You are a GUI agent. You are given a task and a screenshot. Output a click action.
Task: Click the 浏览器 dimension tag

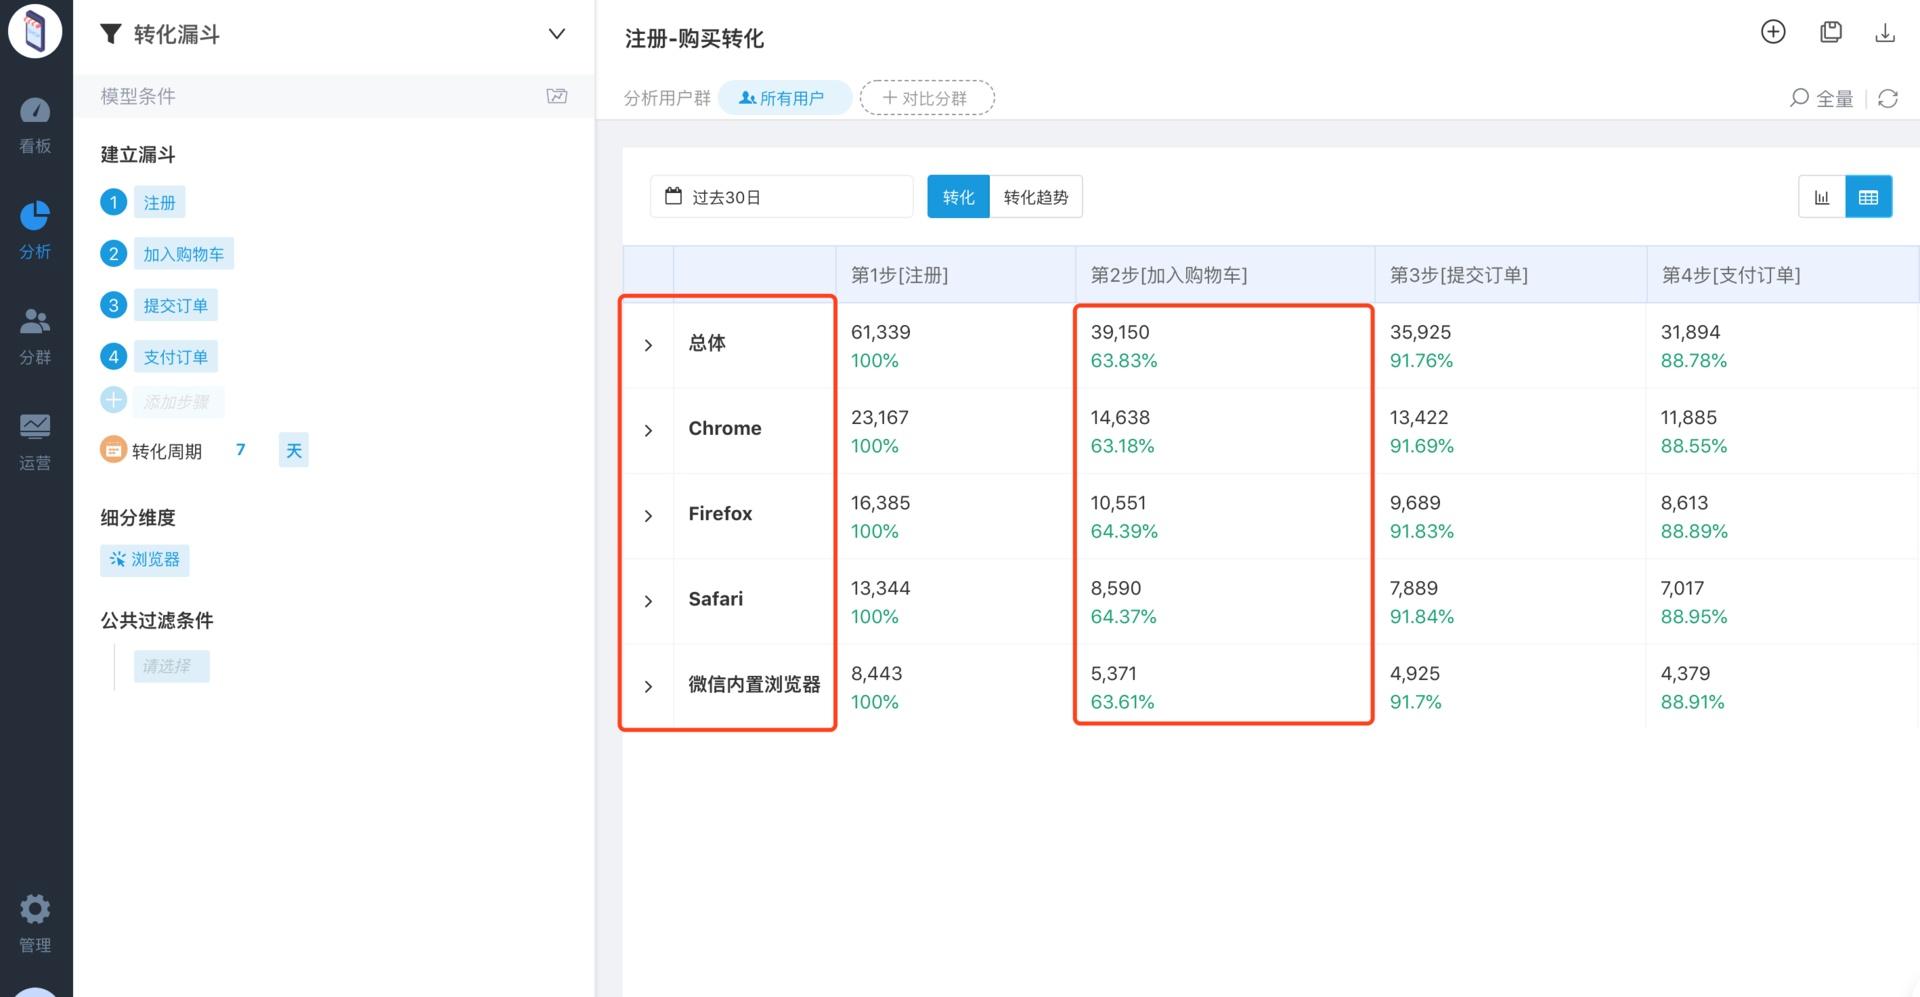coord(144,559)
